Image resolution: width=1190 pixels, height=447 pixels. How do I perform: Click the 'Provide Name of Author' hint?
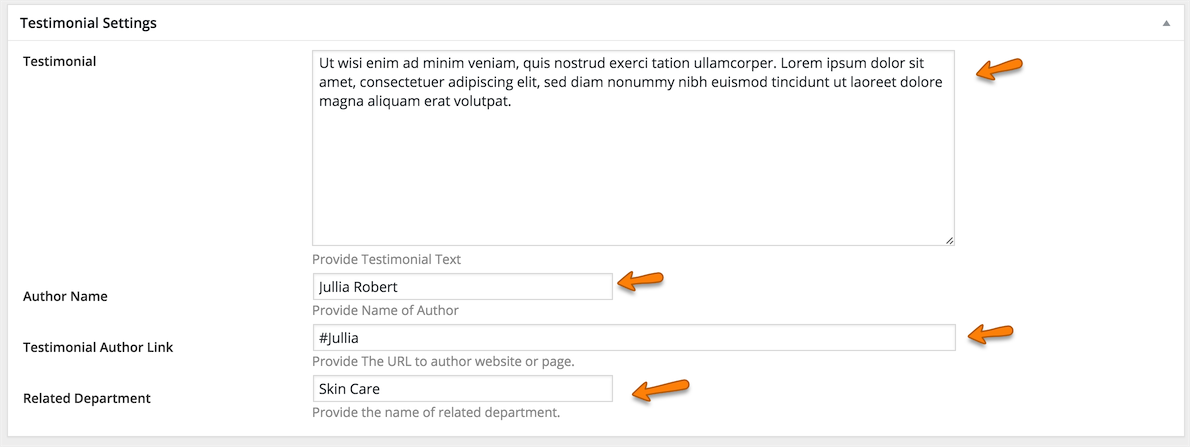tap(385, 310)
